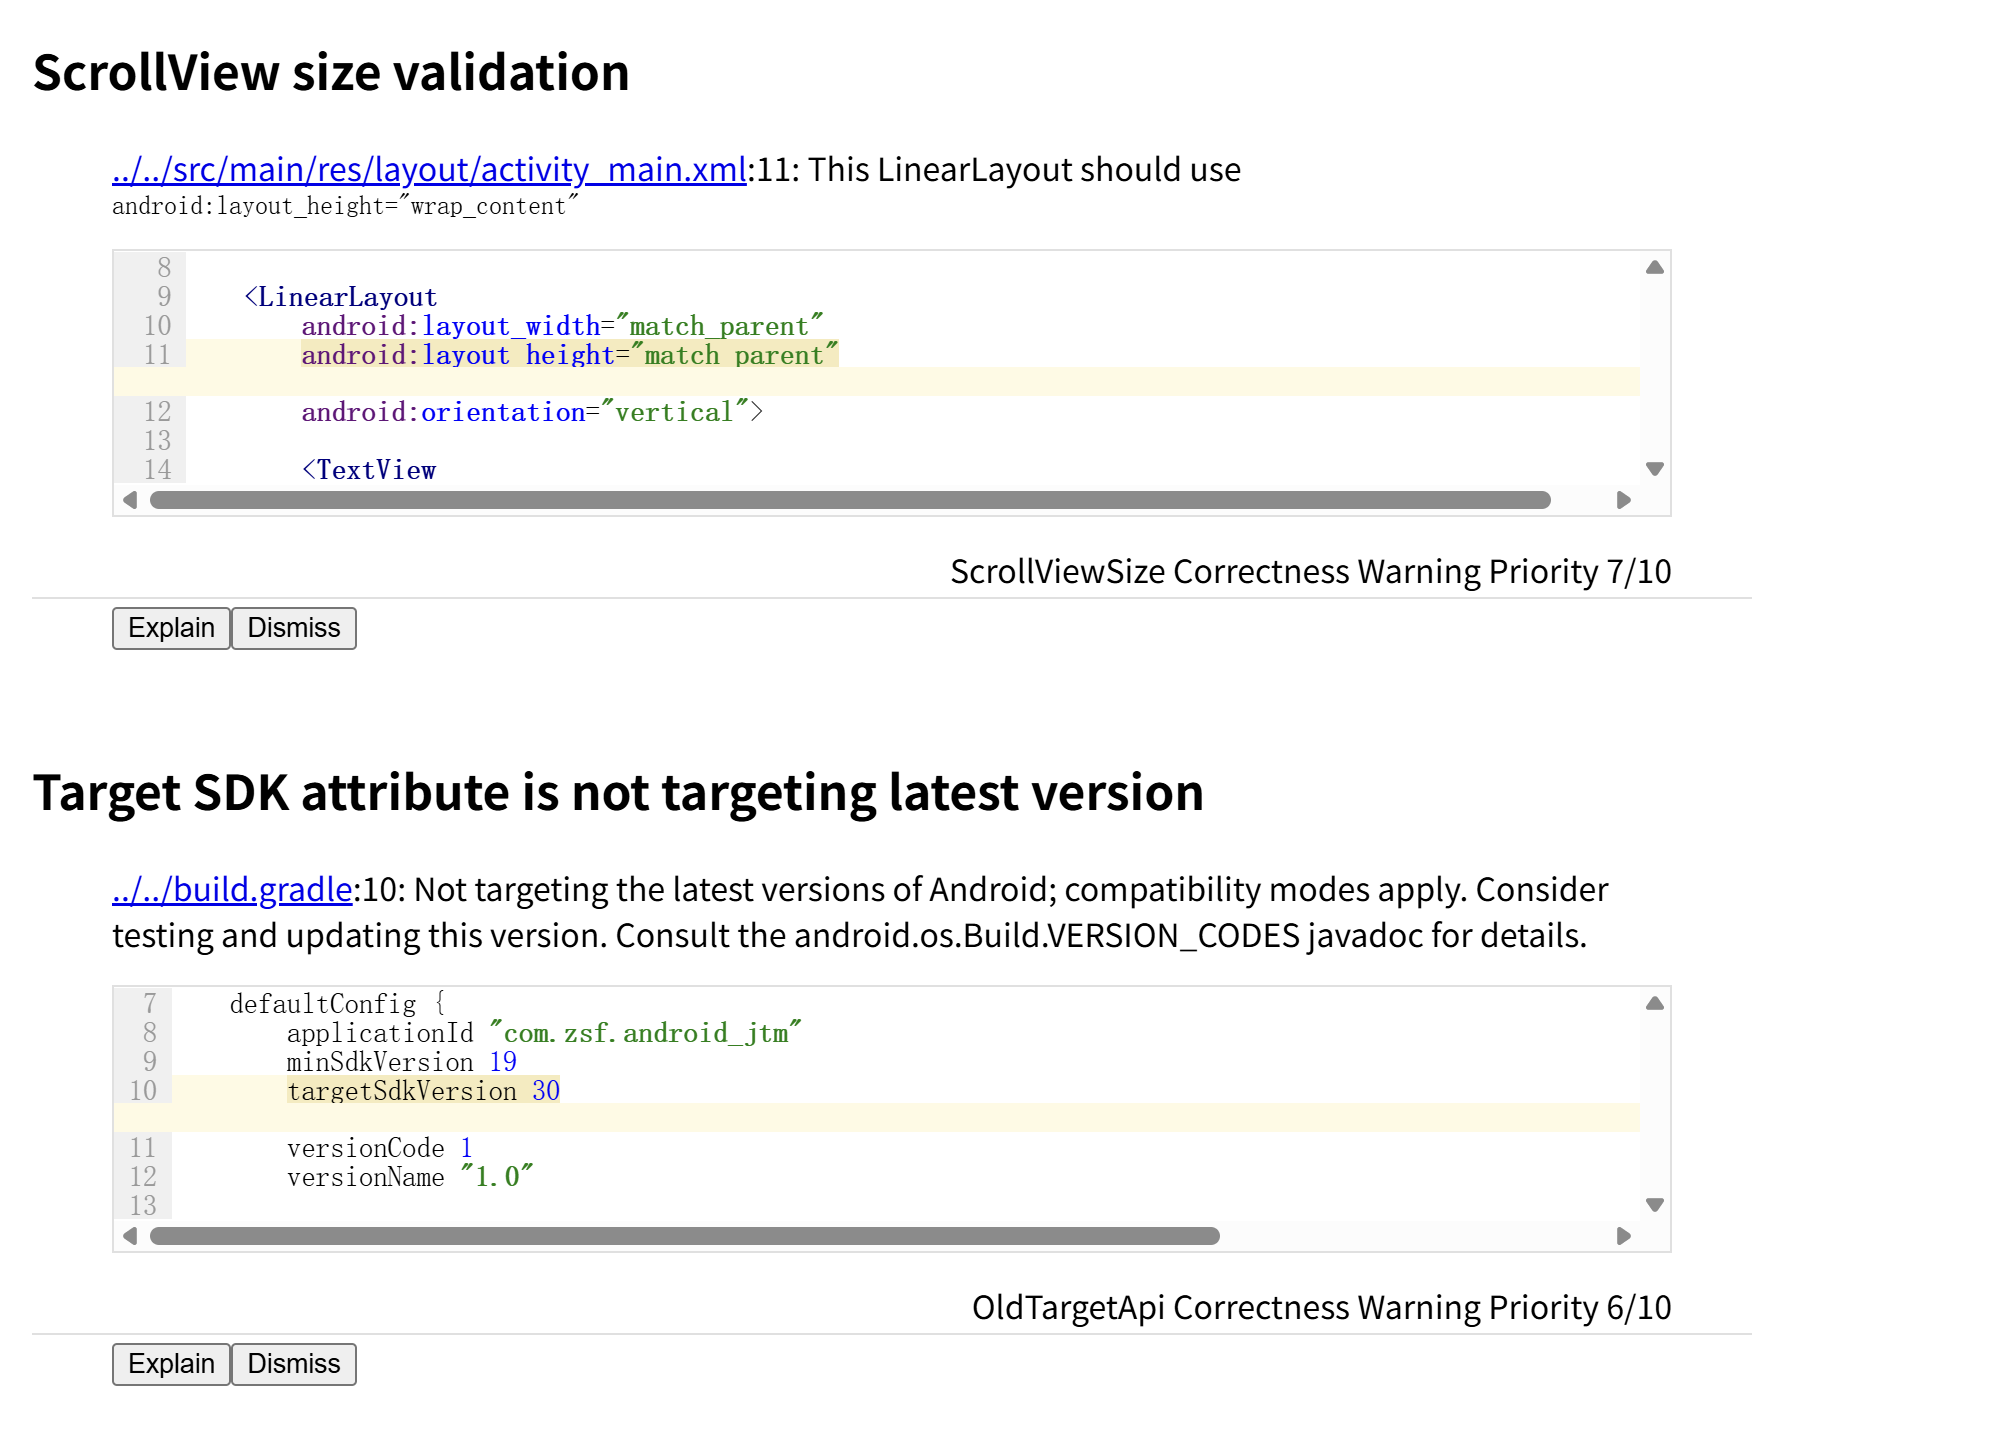Click Explain for ScrollViewSize warning
Viewport: 2009px width, 1442px height.
click(171, 628)
